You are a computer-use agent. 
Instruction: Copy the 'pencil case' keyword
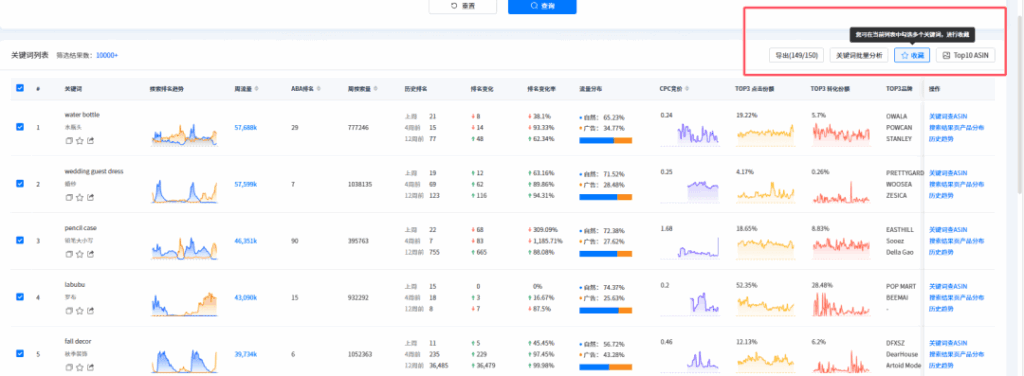(69, 254)
